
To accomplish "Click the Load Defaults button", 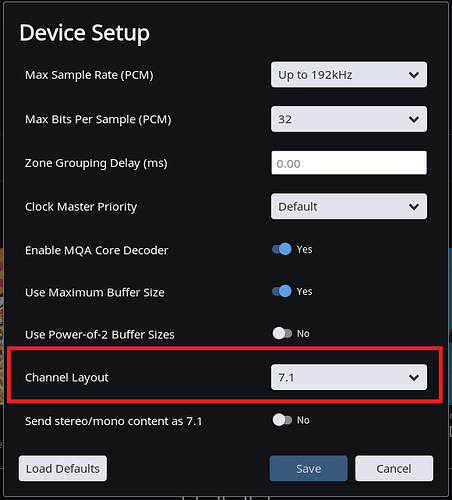I will click(63, 468).
